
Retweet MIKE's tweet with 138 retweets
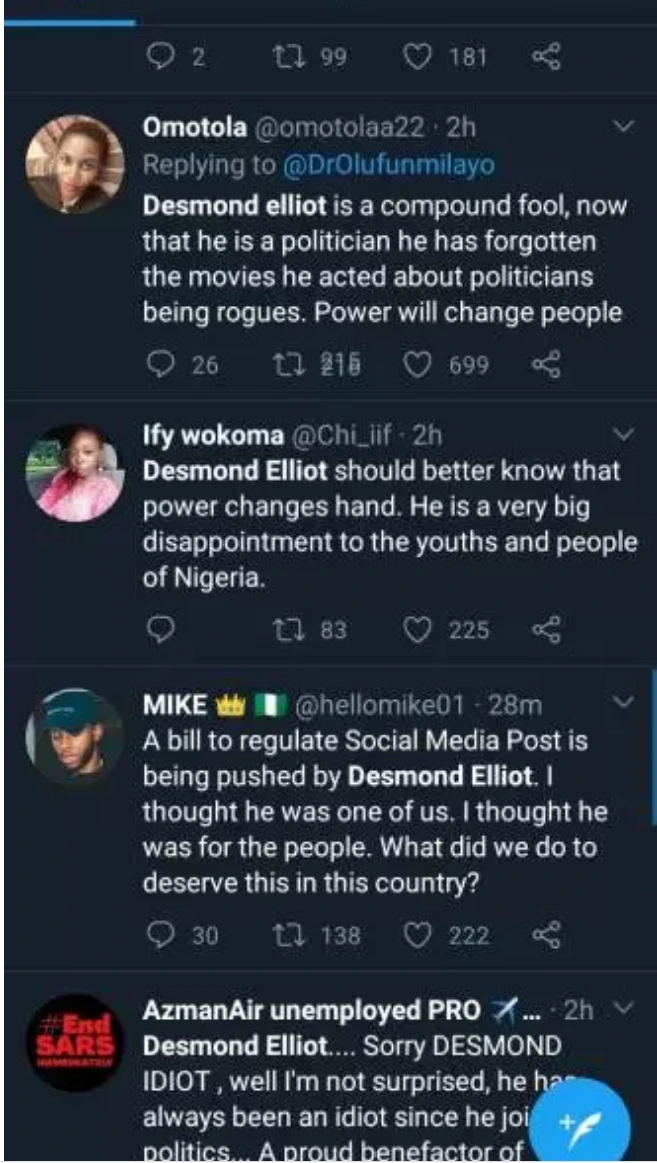pos(288,934)
